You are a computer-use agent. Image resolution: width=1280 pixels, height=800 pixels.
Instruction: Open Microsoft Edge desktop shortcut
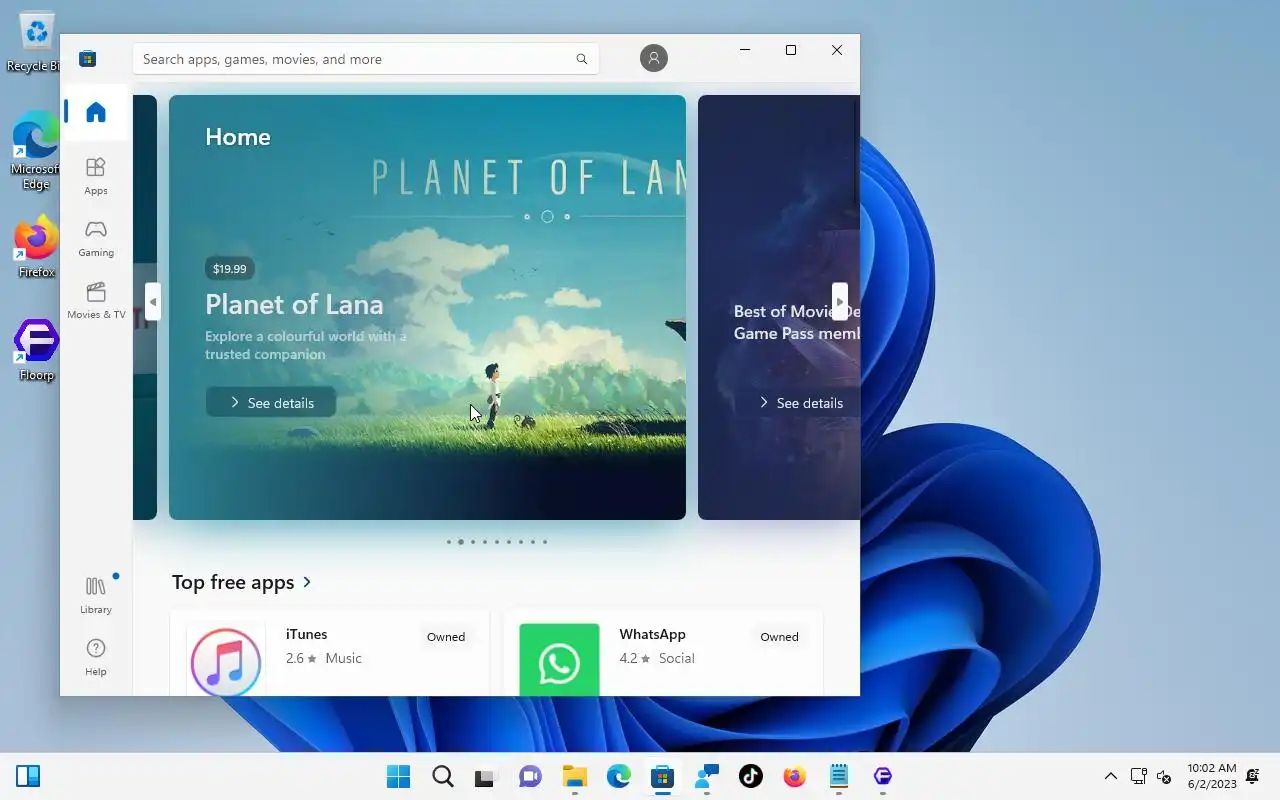[36, 150]
